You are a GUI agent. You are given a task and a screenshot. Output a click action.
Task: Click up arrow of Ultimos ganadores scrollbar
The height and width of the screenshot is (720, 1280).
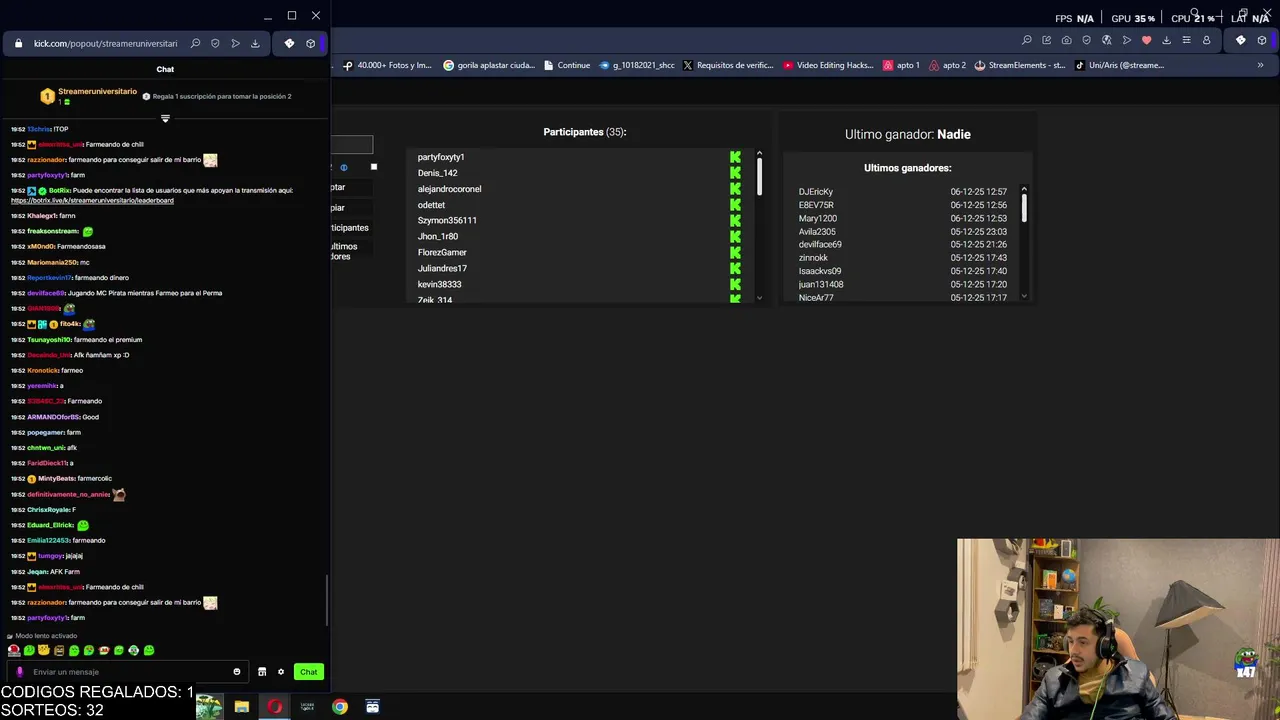click(1024, 189)
